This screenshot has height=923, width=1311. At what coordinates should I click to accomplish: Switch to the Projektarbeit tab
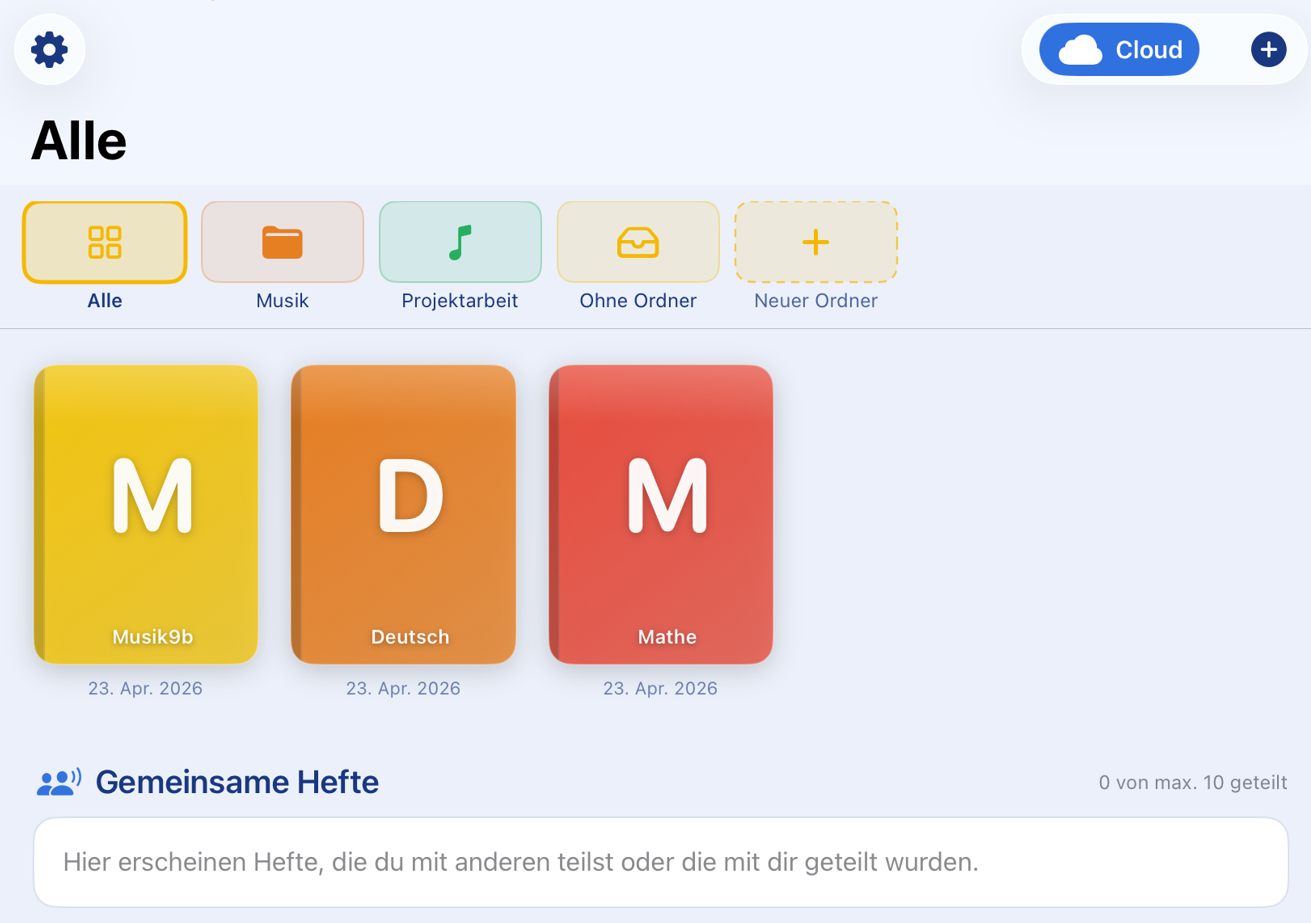pos(460,255)
